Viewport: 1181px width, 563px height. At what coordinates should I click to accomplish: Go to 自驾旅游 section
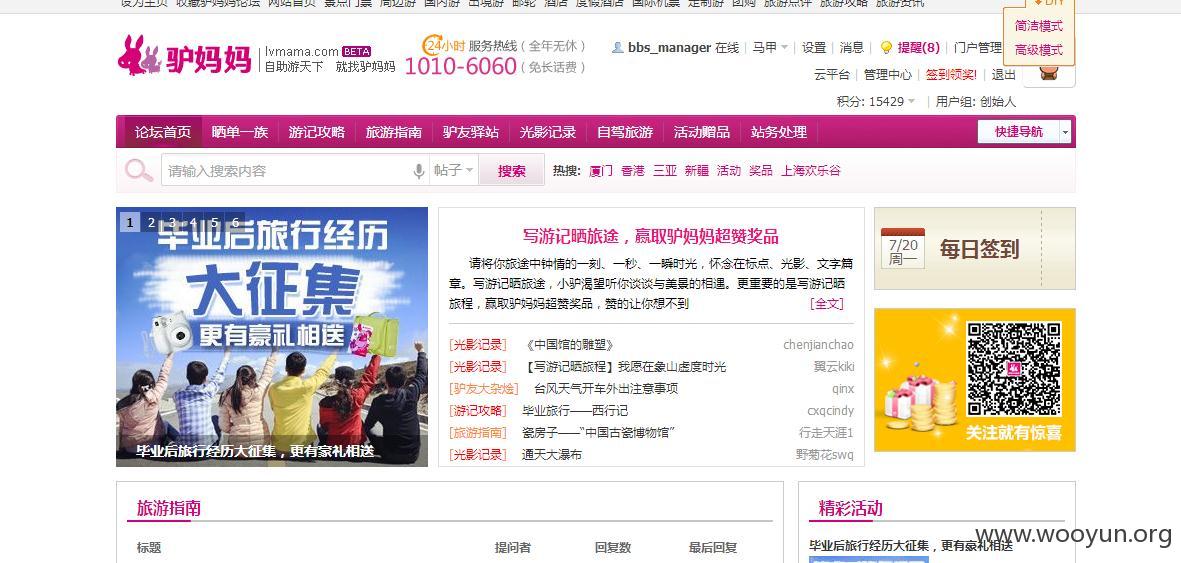click(624, 132)
